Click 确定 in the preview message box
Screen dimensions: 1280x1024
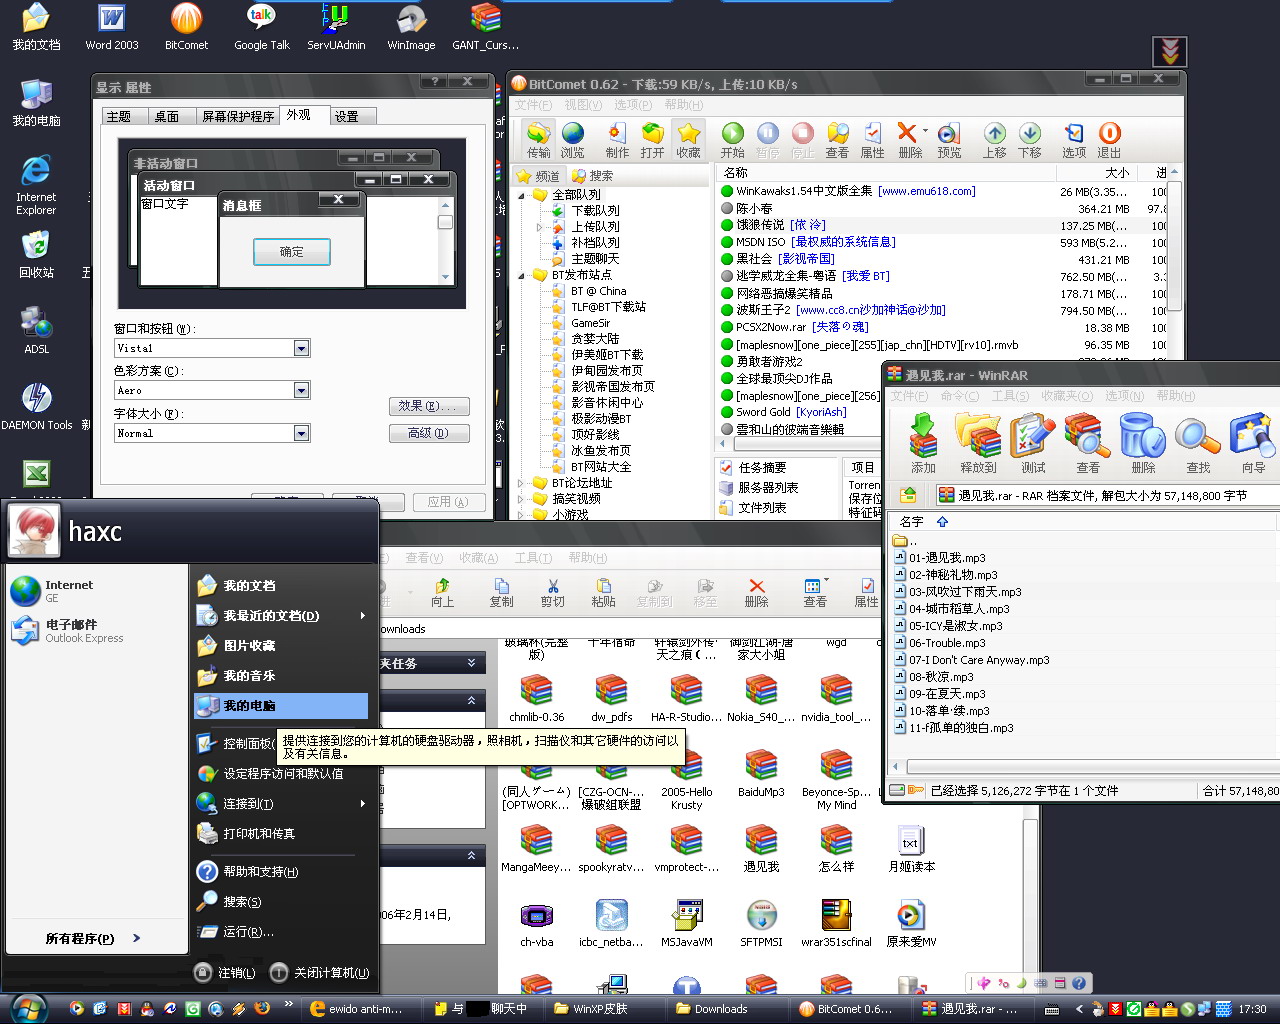pyautogui.click(x=291, y=252)
